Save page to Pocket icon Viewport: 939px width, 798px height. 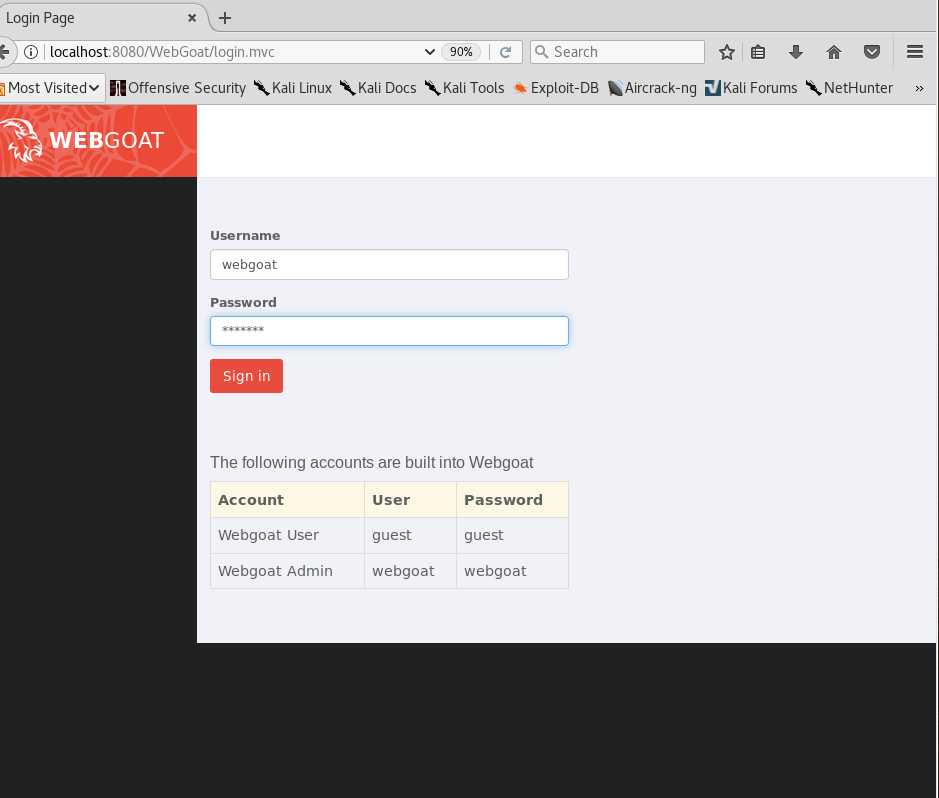872,52
